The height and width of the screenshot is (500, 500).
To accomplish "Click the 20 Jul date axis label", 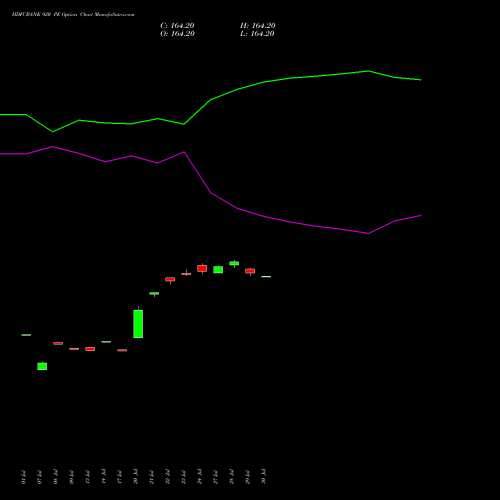I will tap(135, 477).
